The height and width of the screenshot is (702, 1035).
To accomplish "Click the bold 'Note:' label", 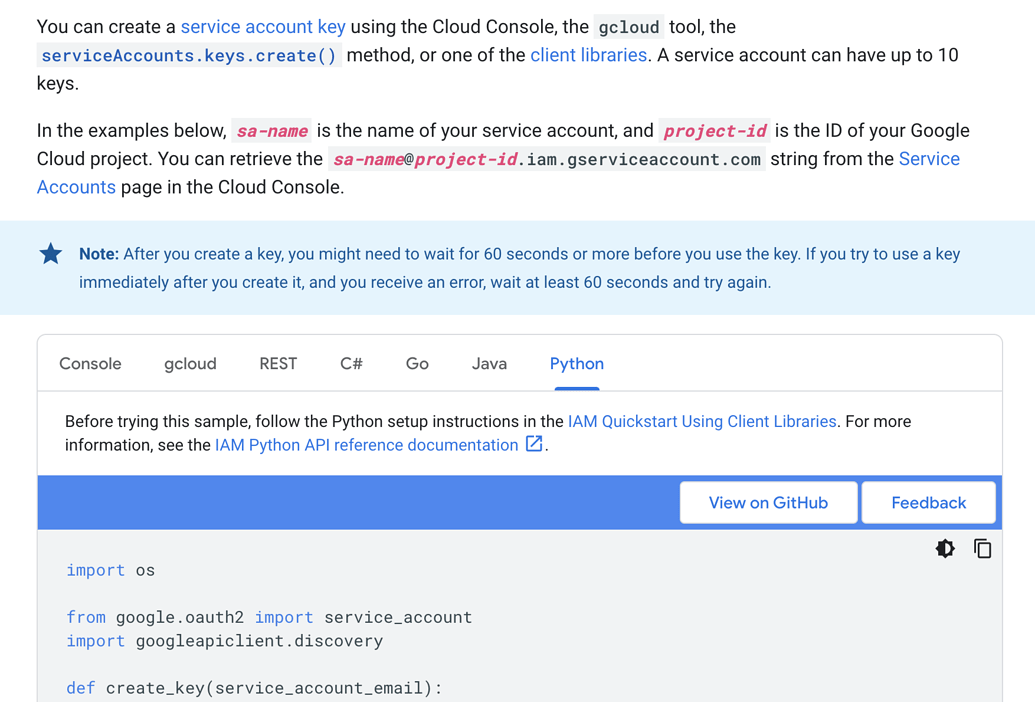I will click(99, 254).
